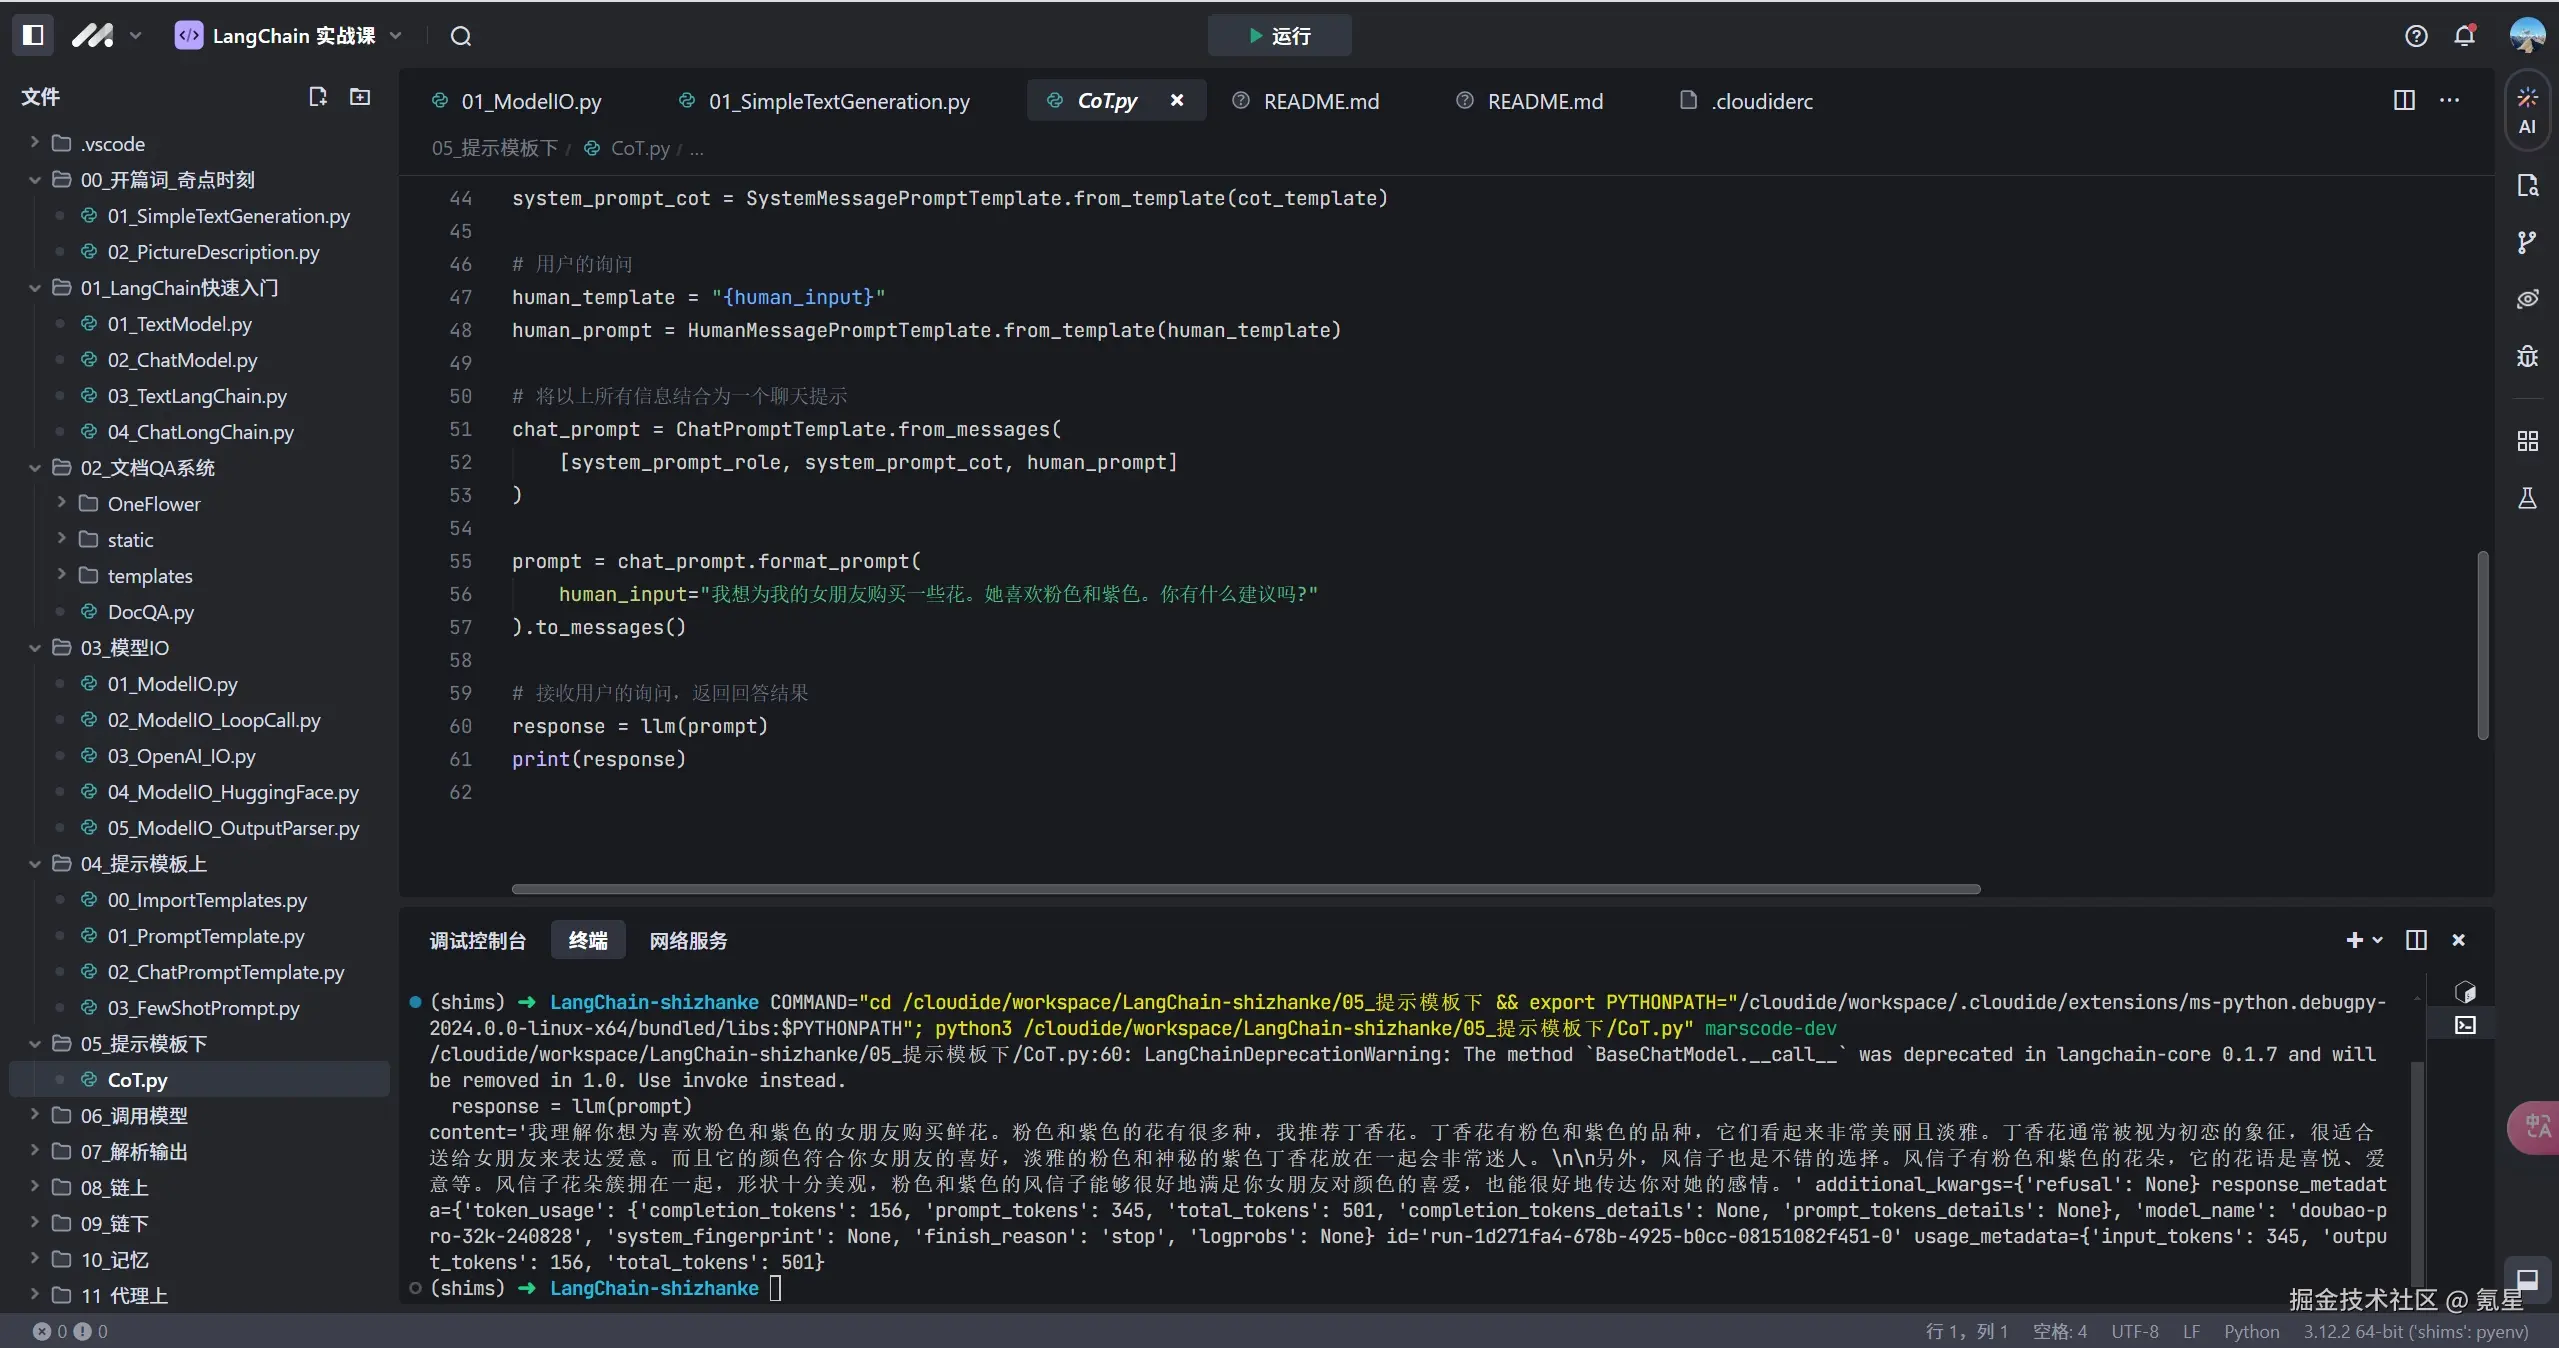Open the debug bug icon in sidebar

tap(2527, 356)
